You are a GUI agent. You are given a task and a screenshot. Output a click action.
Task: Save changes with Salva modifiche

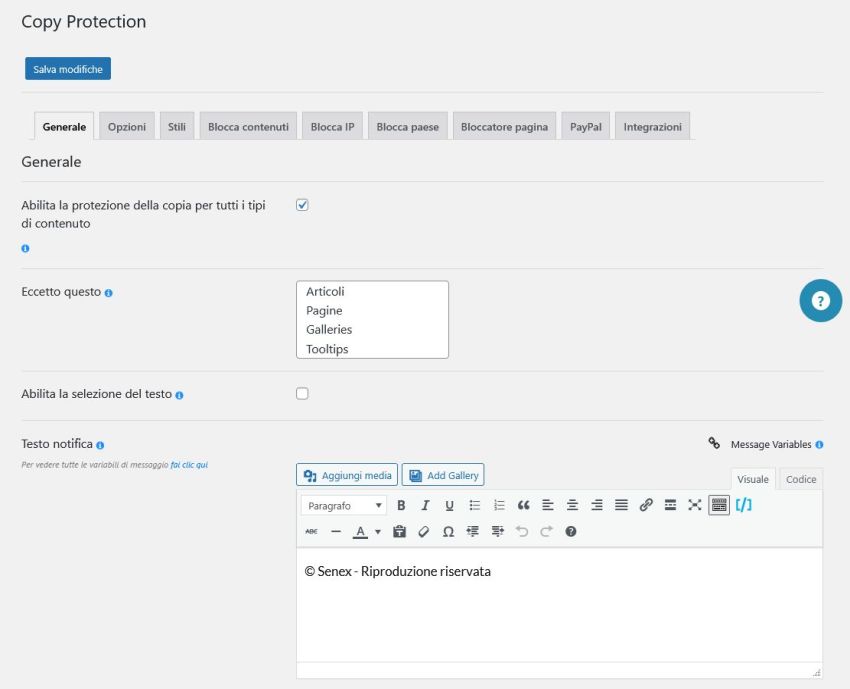68,69
